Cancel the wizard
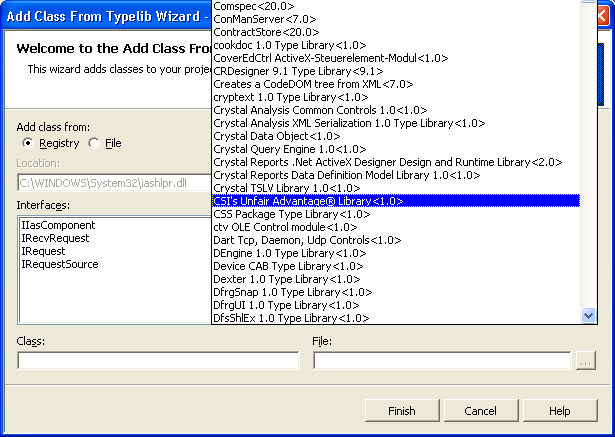 pyautogui.click(x=481, y=411)
